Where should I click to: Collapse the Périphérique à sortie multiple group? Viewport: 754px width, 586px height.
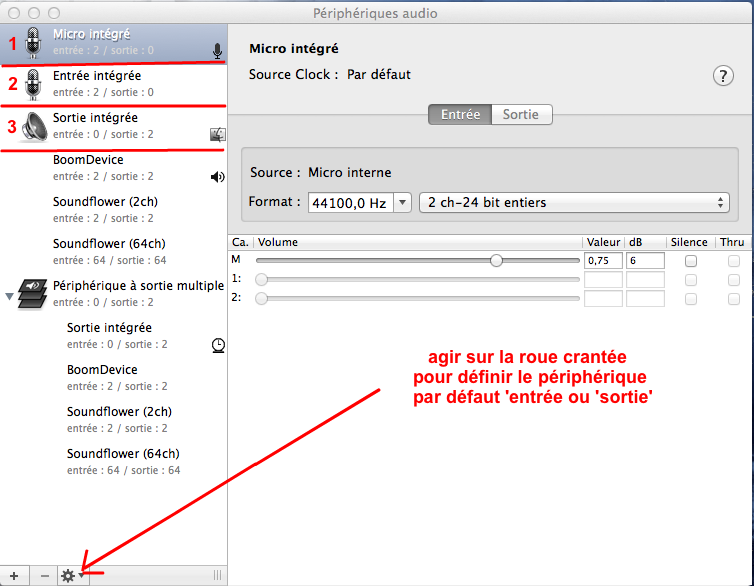pos(10,296)
